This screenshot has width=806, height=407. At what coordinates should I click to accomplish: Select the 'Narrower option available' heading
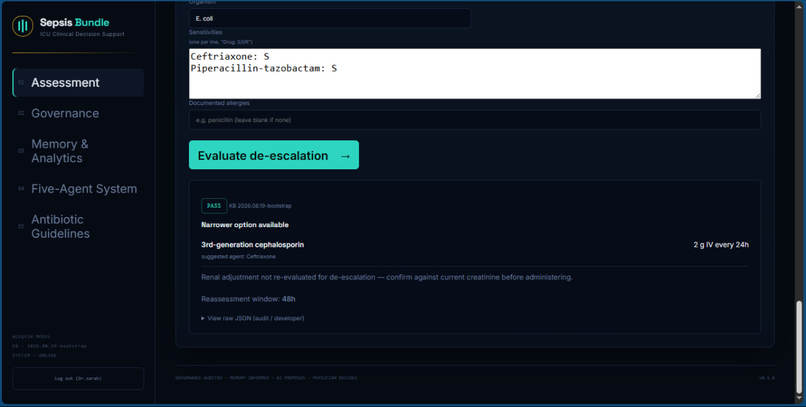245,225
